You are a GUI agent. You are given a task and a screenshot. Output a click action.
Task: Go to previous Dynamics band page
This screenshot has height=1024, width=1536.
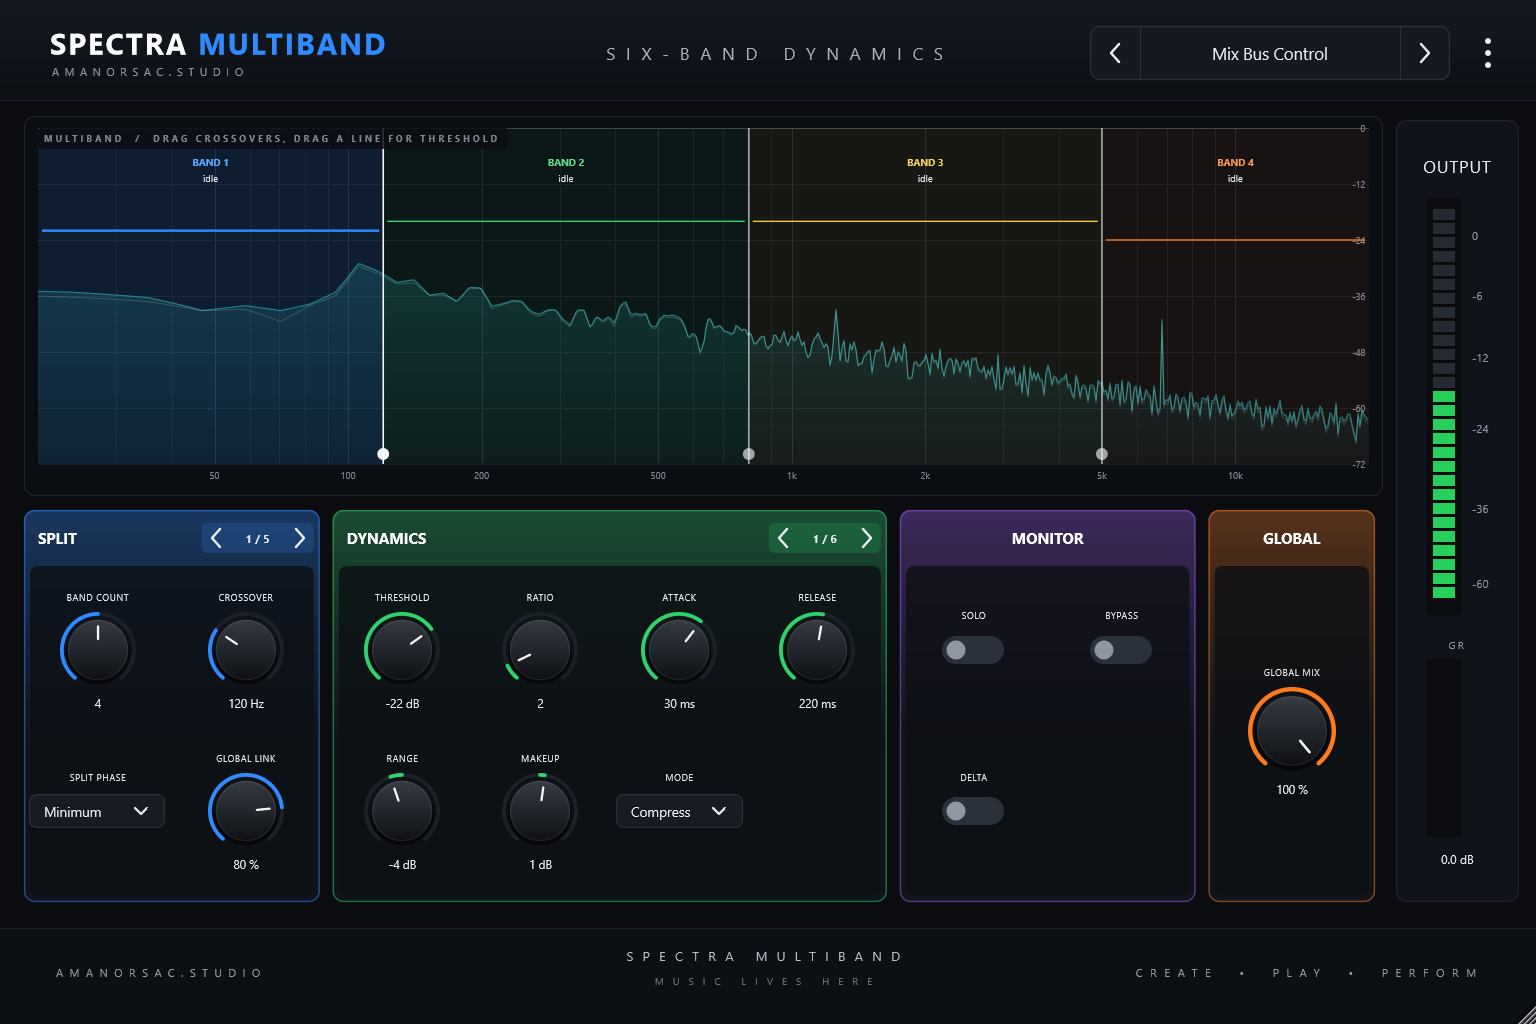pos(783,538)
